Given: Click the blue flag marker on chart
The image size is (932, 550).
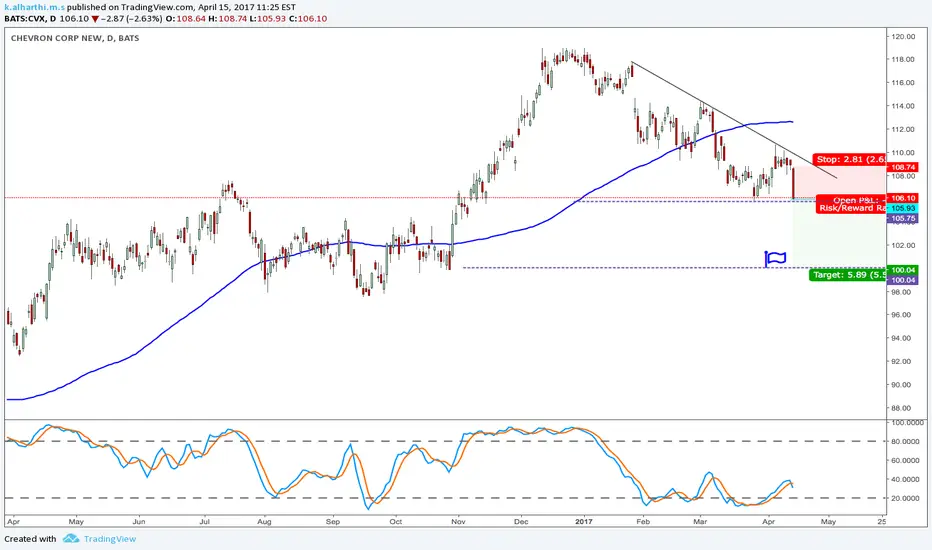Looking at the screenshot, I should [775, 258].
